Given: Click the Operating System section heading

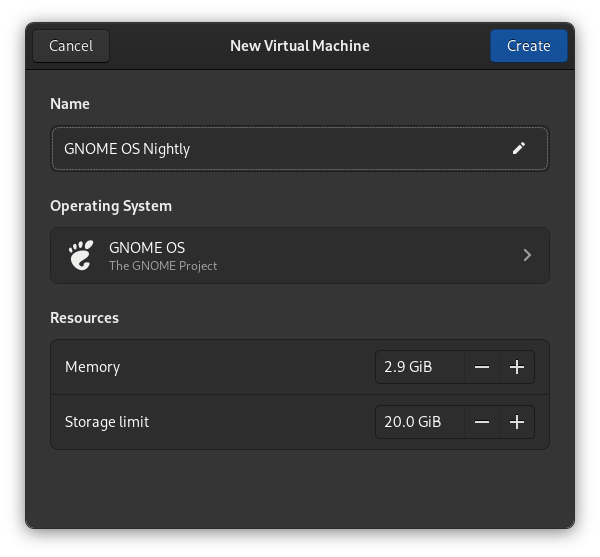Looking at the screenshot, I should tap(111, 206).
